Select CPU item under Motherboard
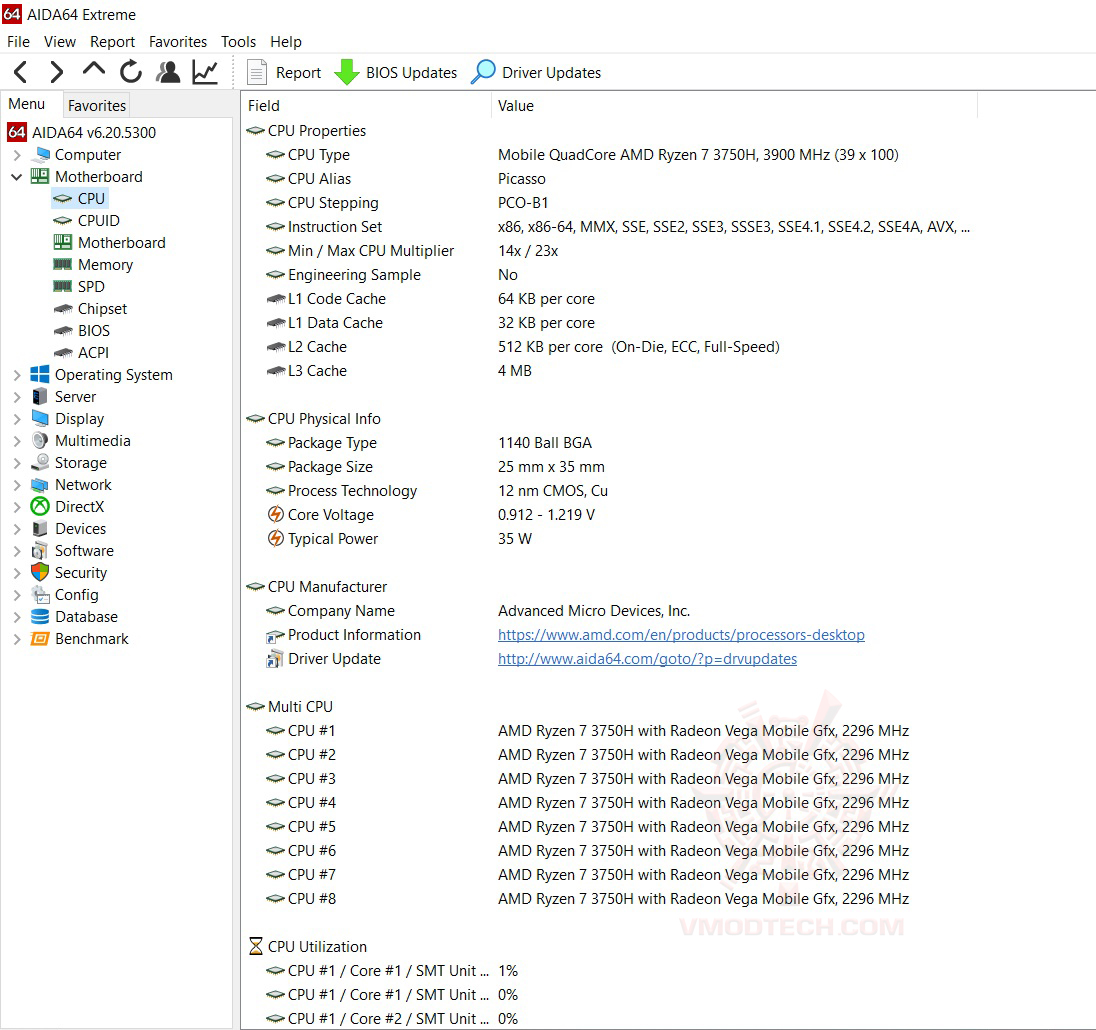 pos(78,198)
